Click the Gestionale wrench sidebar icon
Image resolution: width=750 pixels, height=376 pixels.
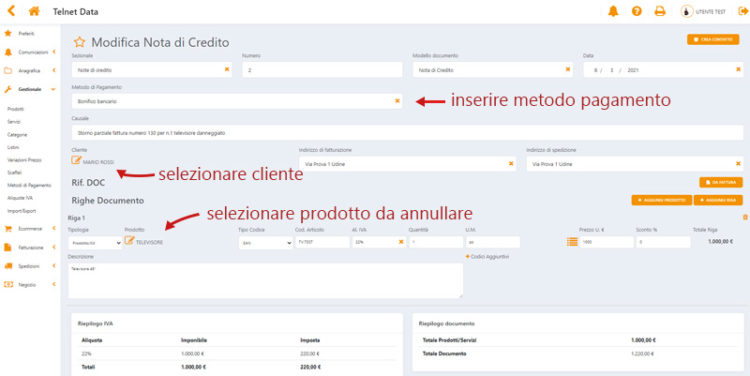click(x=8, y=89)
